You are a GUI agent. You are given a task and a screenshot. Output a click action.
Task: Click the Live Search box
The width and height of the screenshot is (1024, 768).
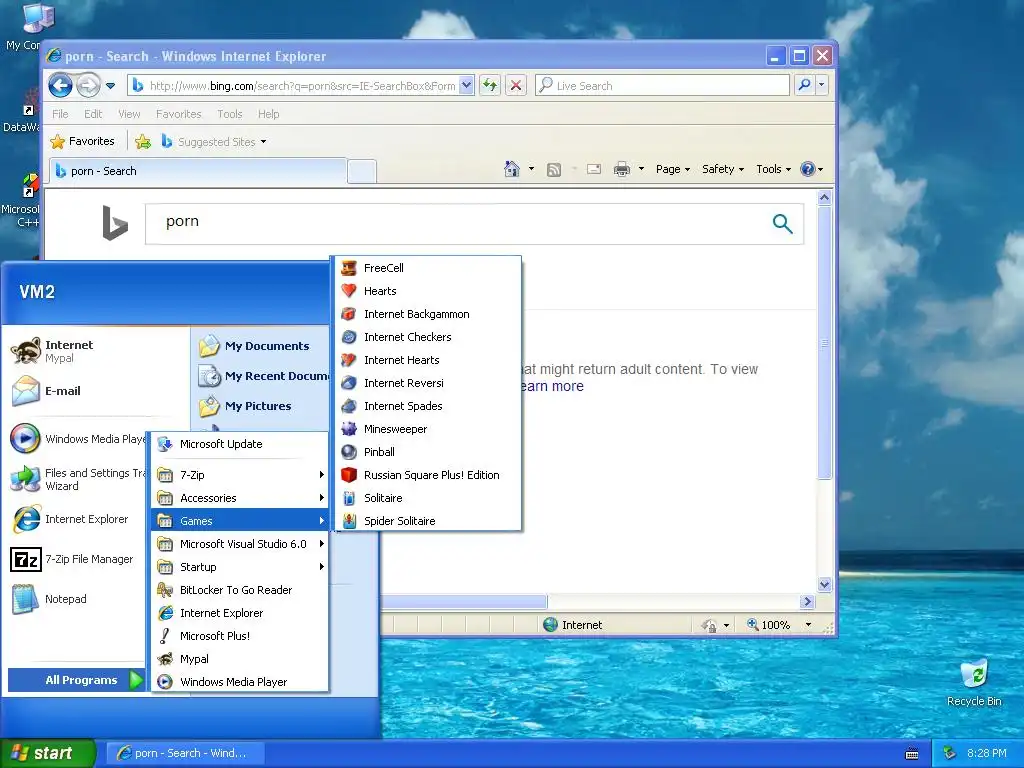662,86
